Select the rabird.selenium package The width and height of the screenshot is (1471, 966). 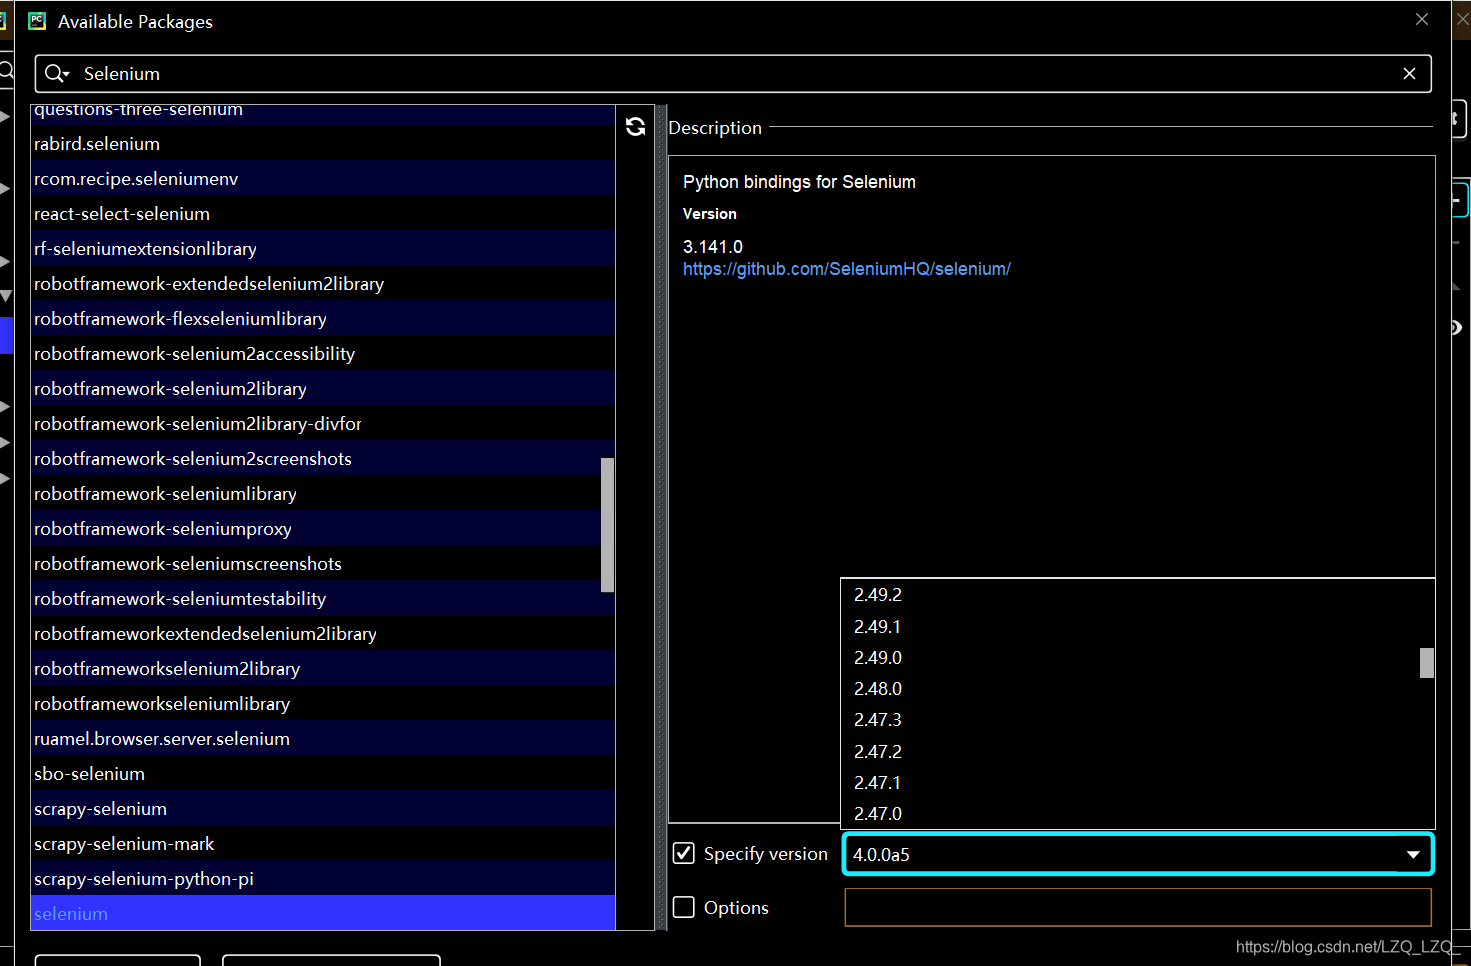(323, 143)
